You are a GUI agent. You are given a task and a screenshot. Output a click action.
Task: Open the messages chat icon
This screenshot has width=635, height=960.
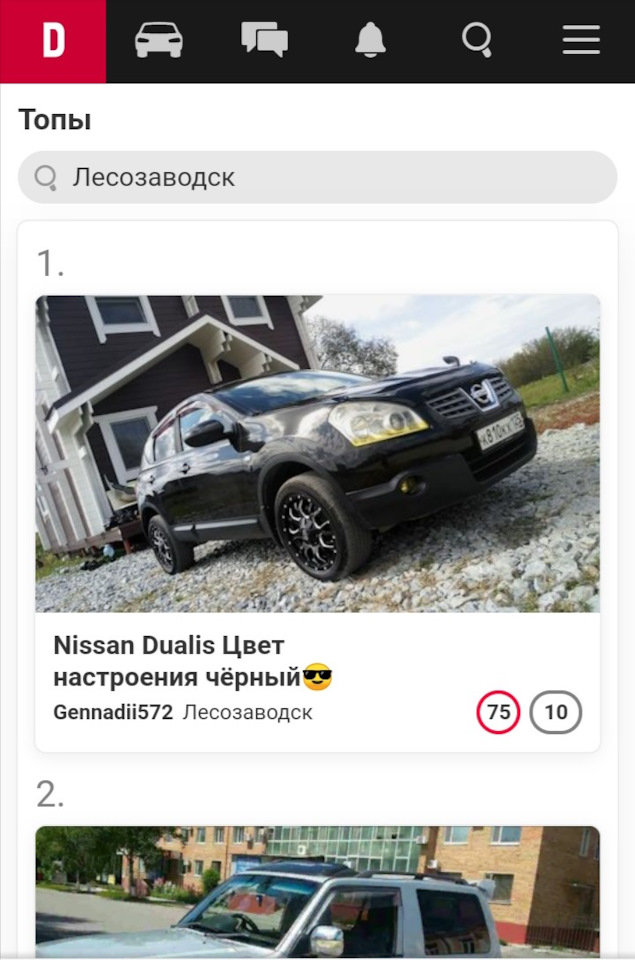point(265,40)
